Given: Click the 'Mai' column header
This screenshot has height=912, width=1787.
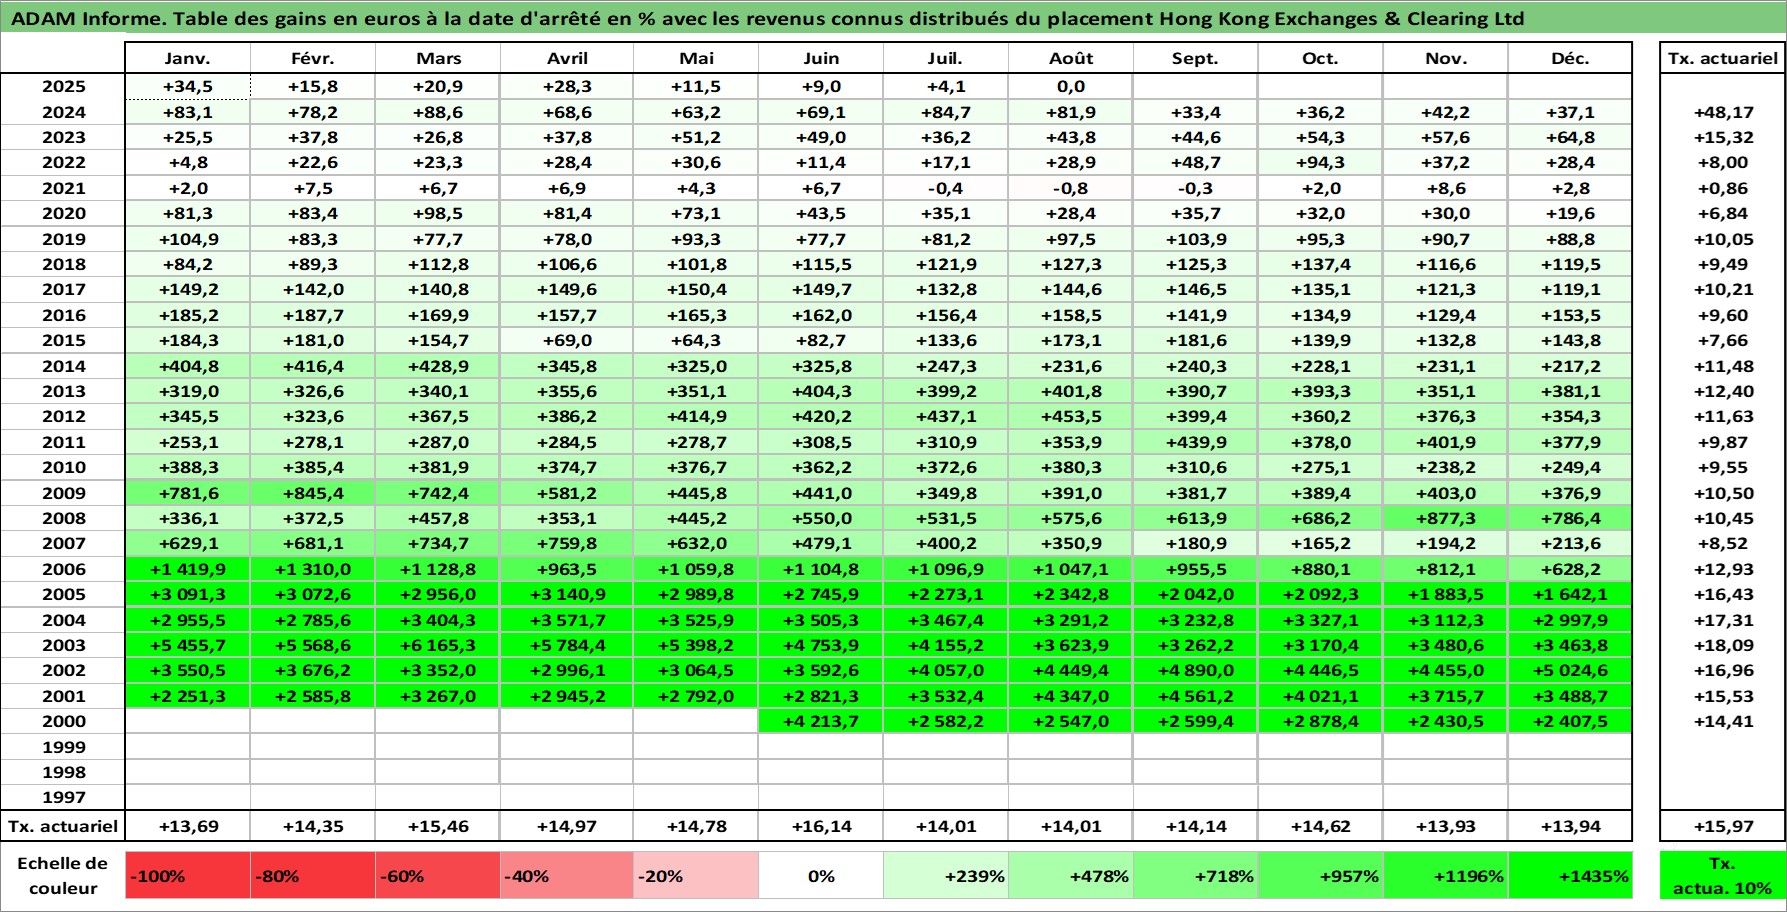Looking at the screenshot, I should tap(696, 58).
